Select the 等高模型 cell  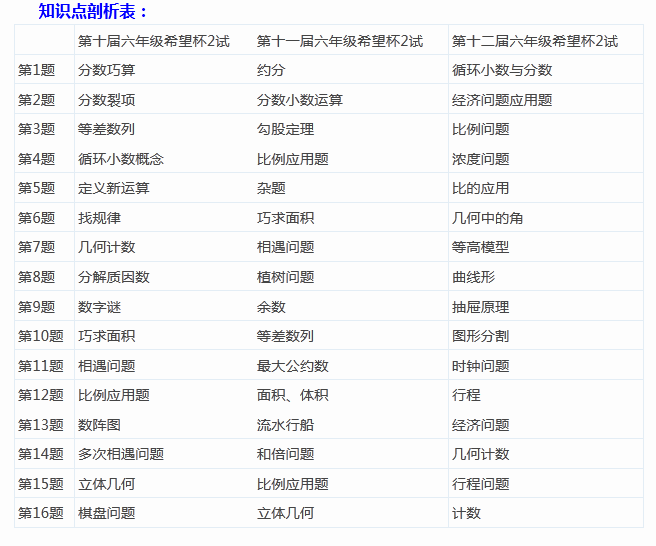480,247
